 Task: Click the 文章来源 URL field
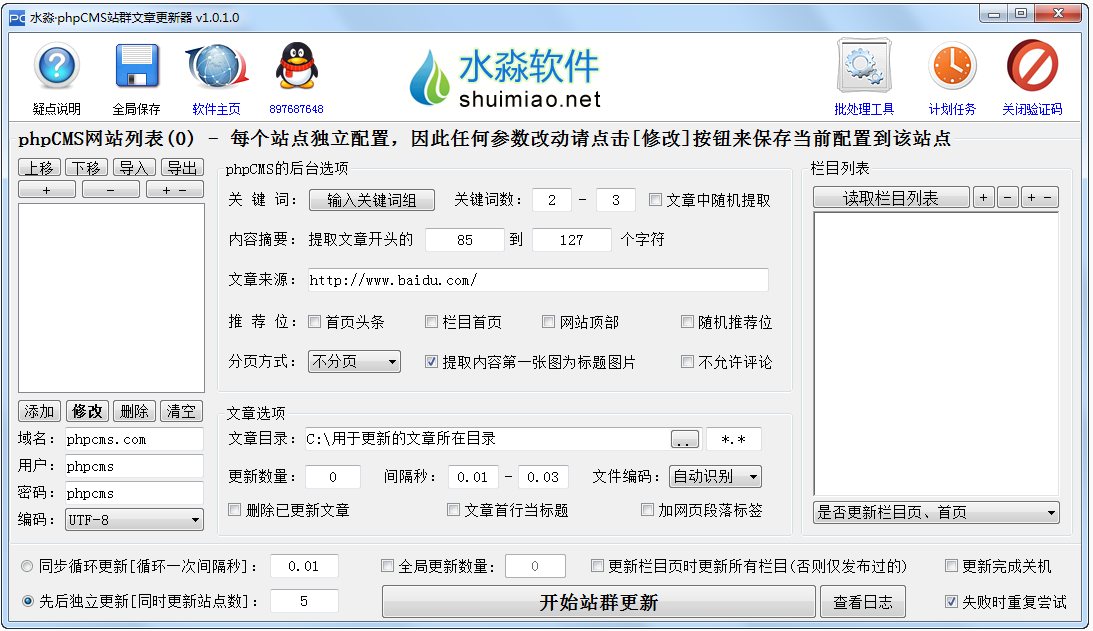pyautogui.click(x=538, y=280)
